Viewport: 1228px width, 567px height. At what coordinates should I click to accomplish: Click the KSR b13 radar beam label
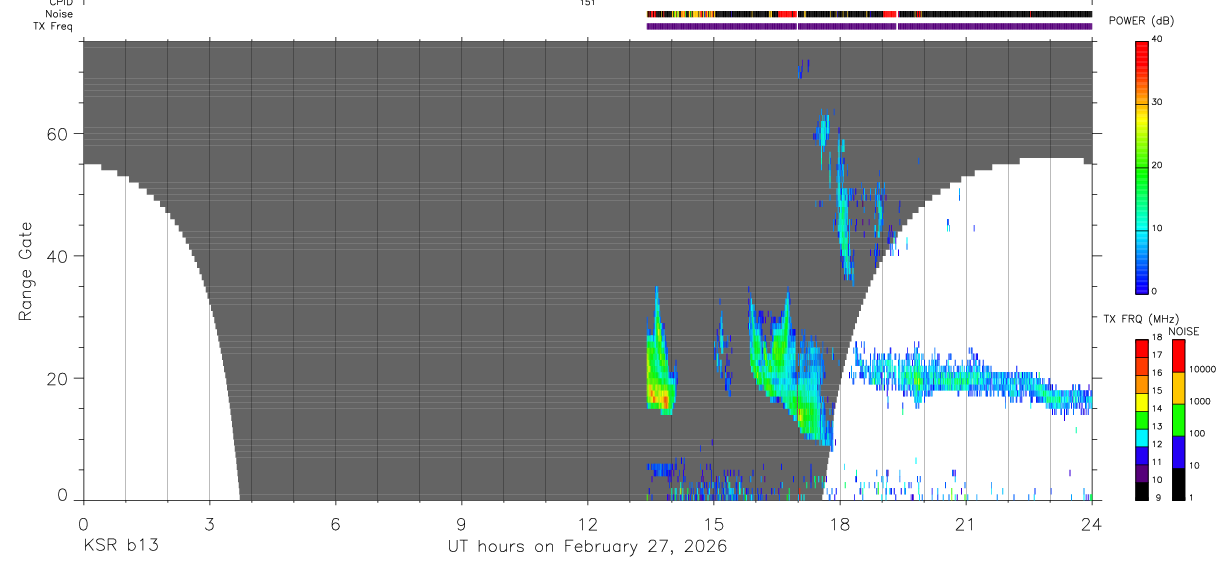[x=121, y=547]
